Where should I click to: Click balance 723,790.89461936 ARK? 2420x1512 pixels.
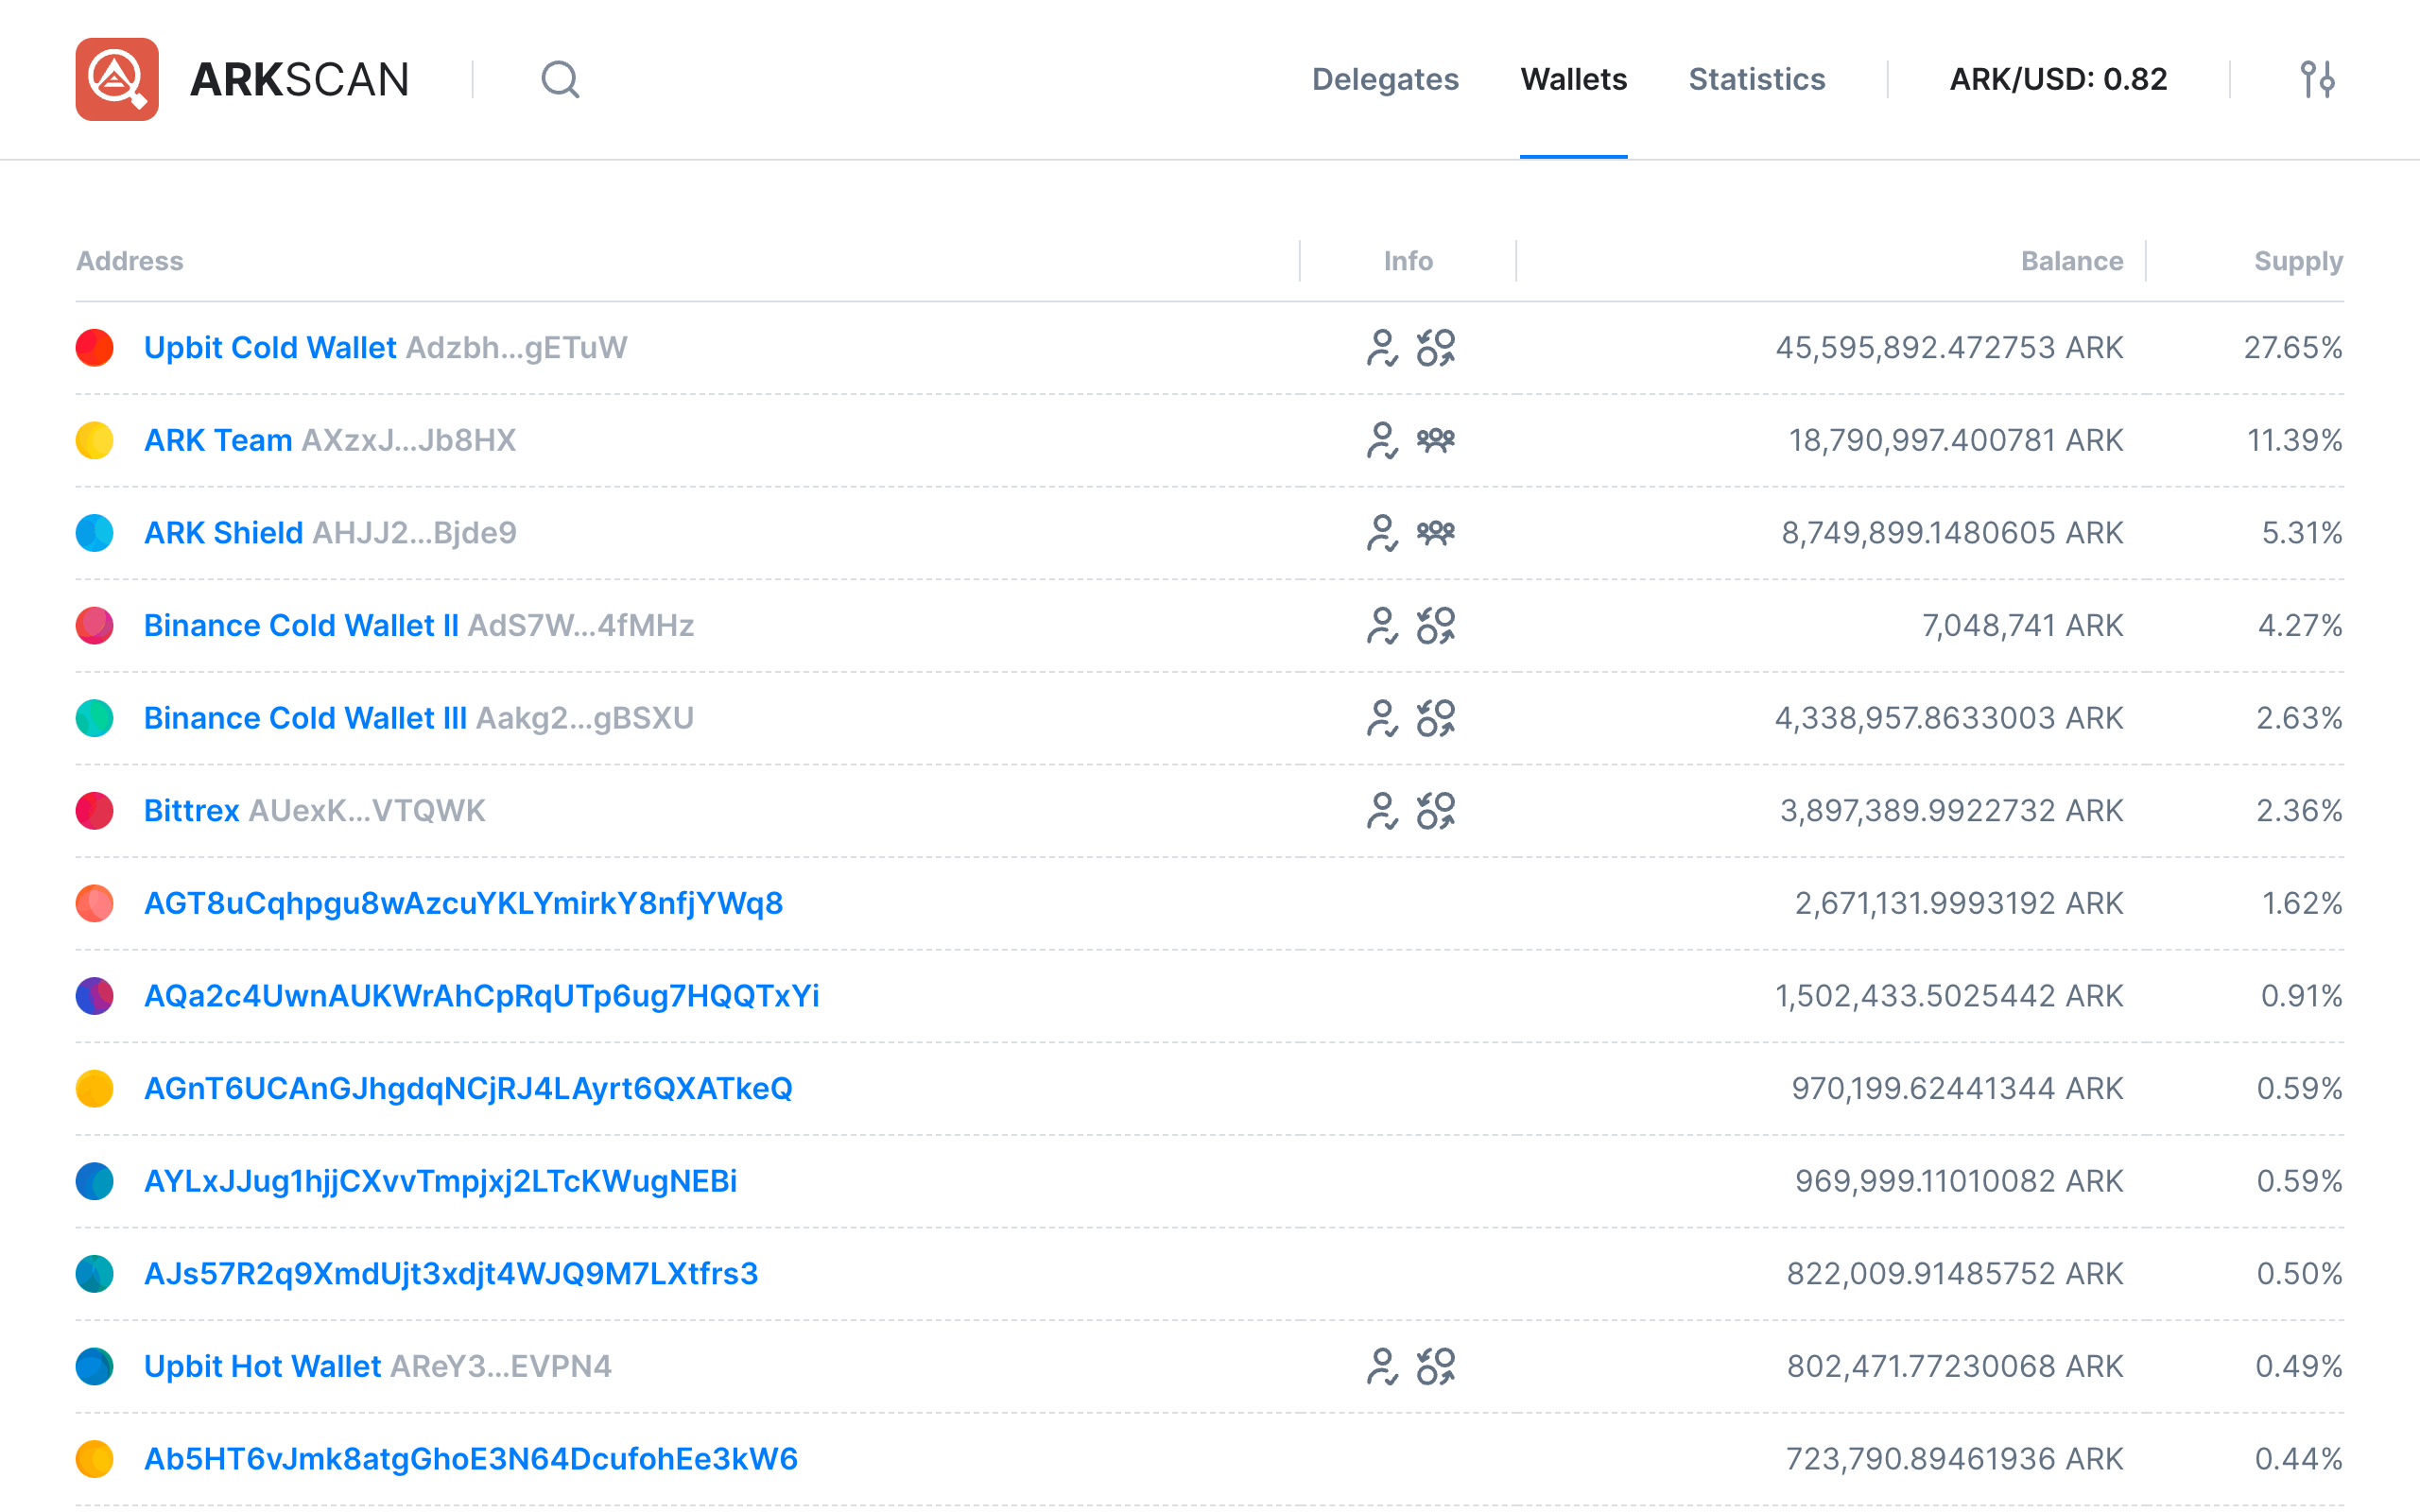(x=1955, y=1459)
